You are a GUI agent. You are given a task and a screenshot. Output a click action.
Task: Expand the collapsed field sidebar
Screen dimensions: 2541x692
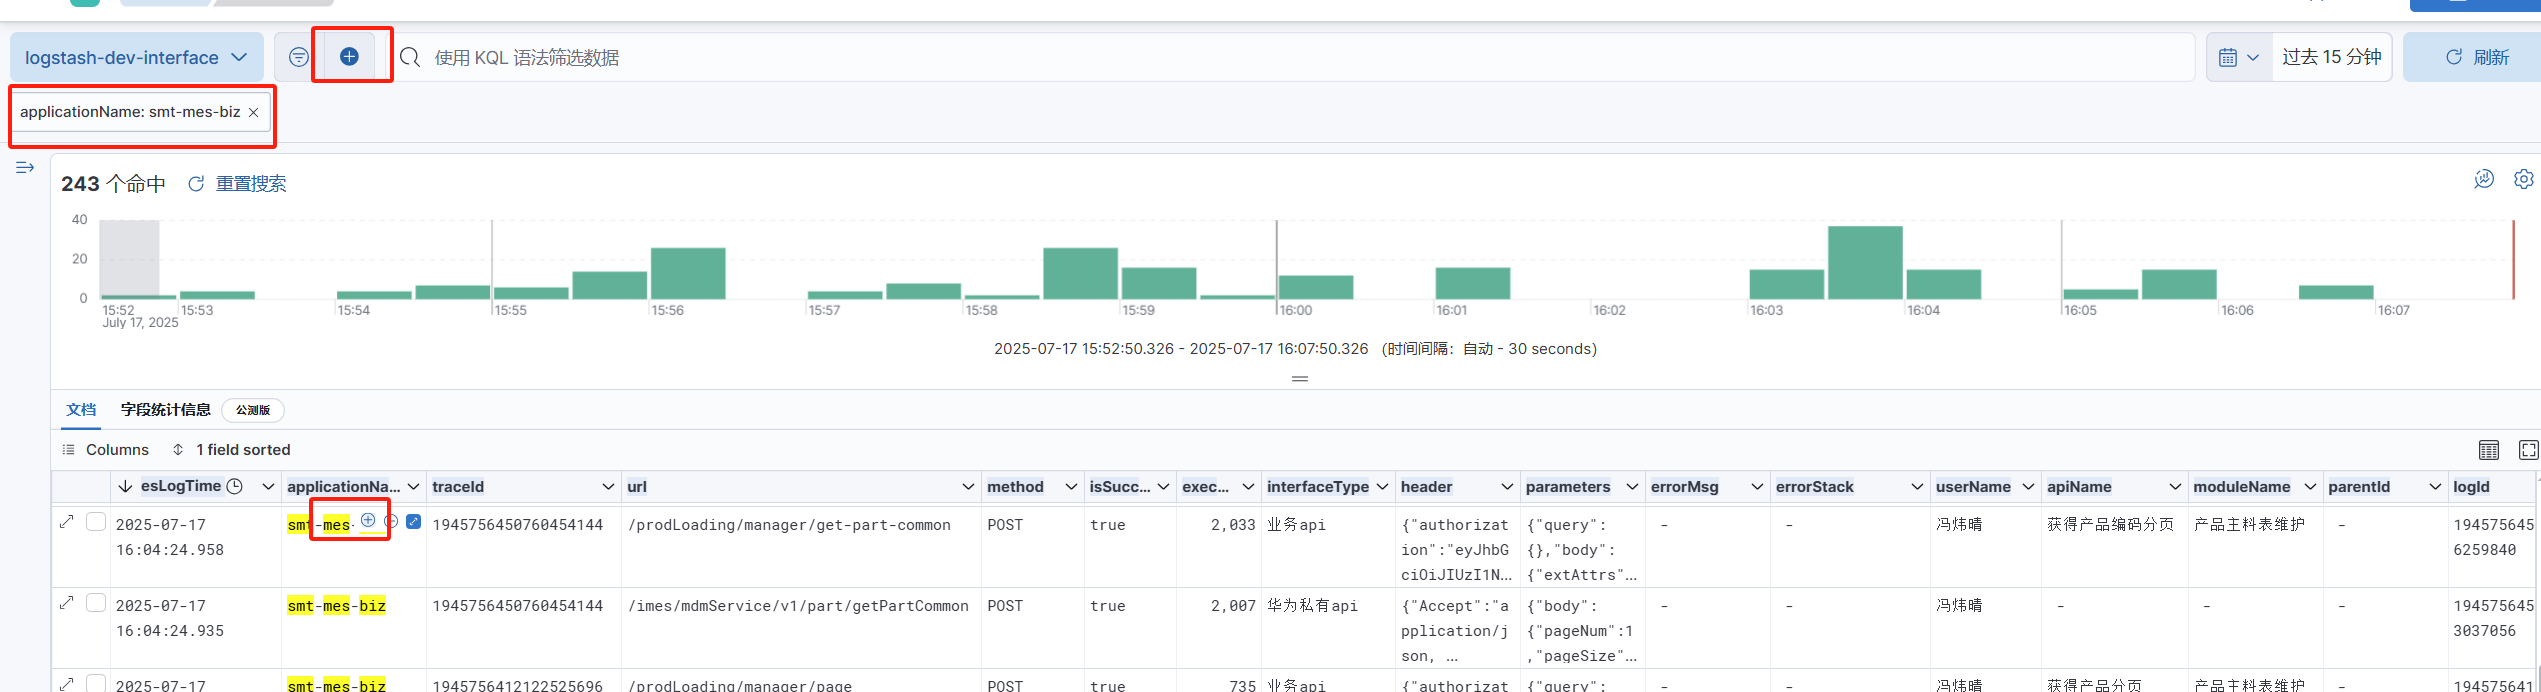click(x=25, y=168)
